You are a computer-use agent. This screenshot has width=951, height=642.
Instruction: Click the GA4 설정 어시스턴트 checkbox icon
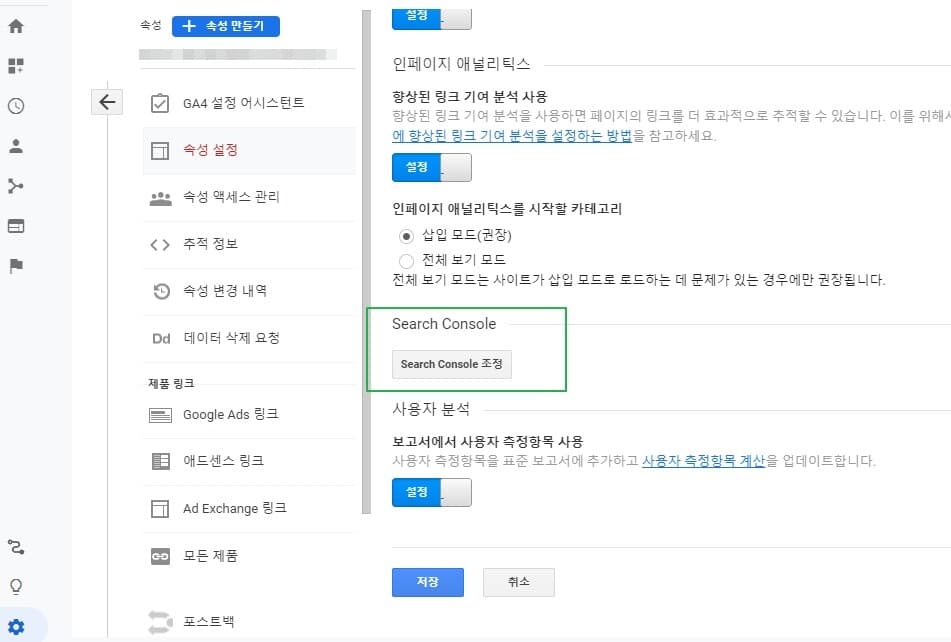point(160,104)
